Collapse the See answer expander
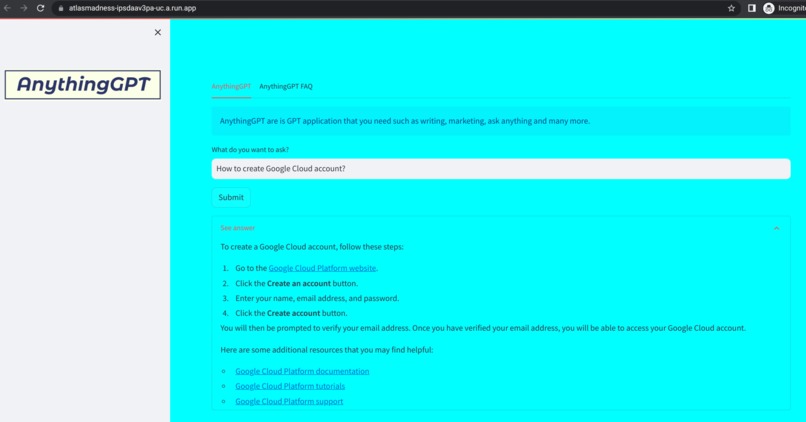Viewport: 806px width, 422px height. tap(500, 228)
